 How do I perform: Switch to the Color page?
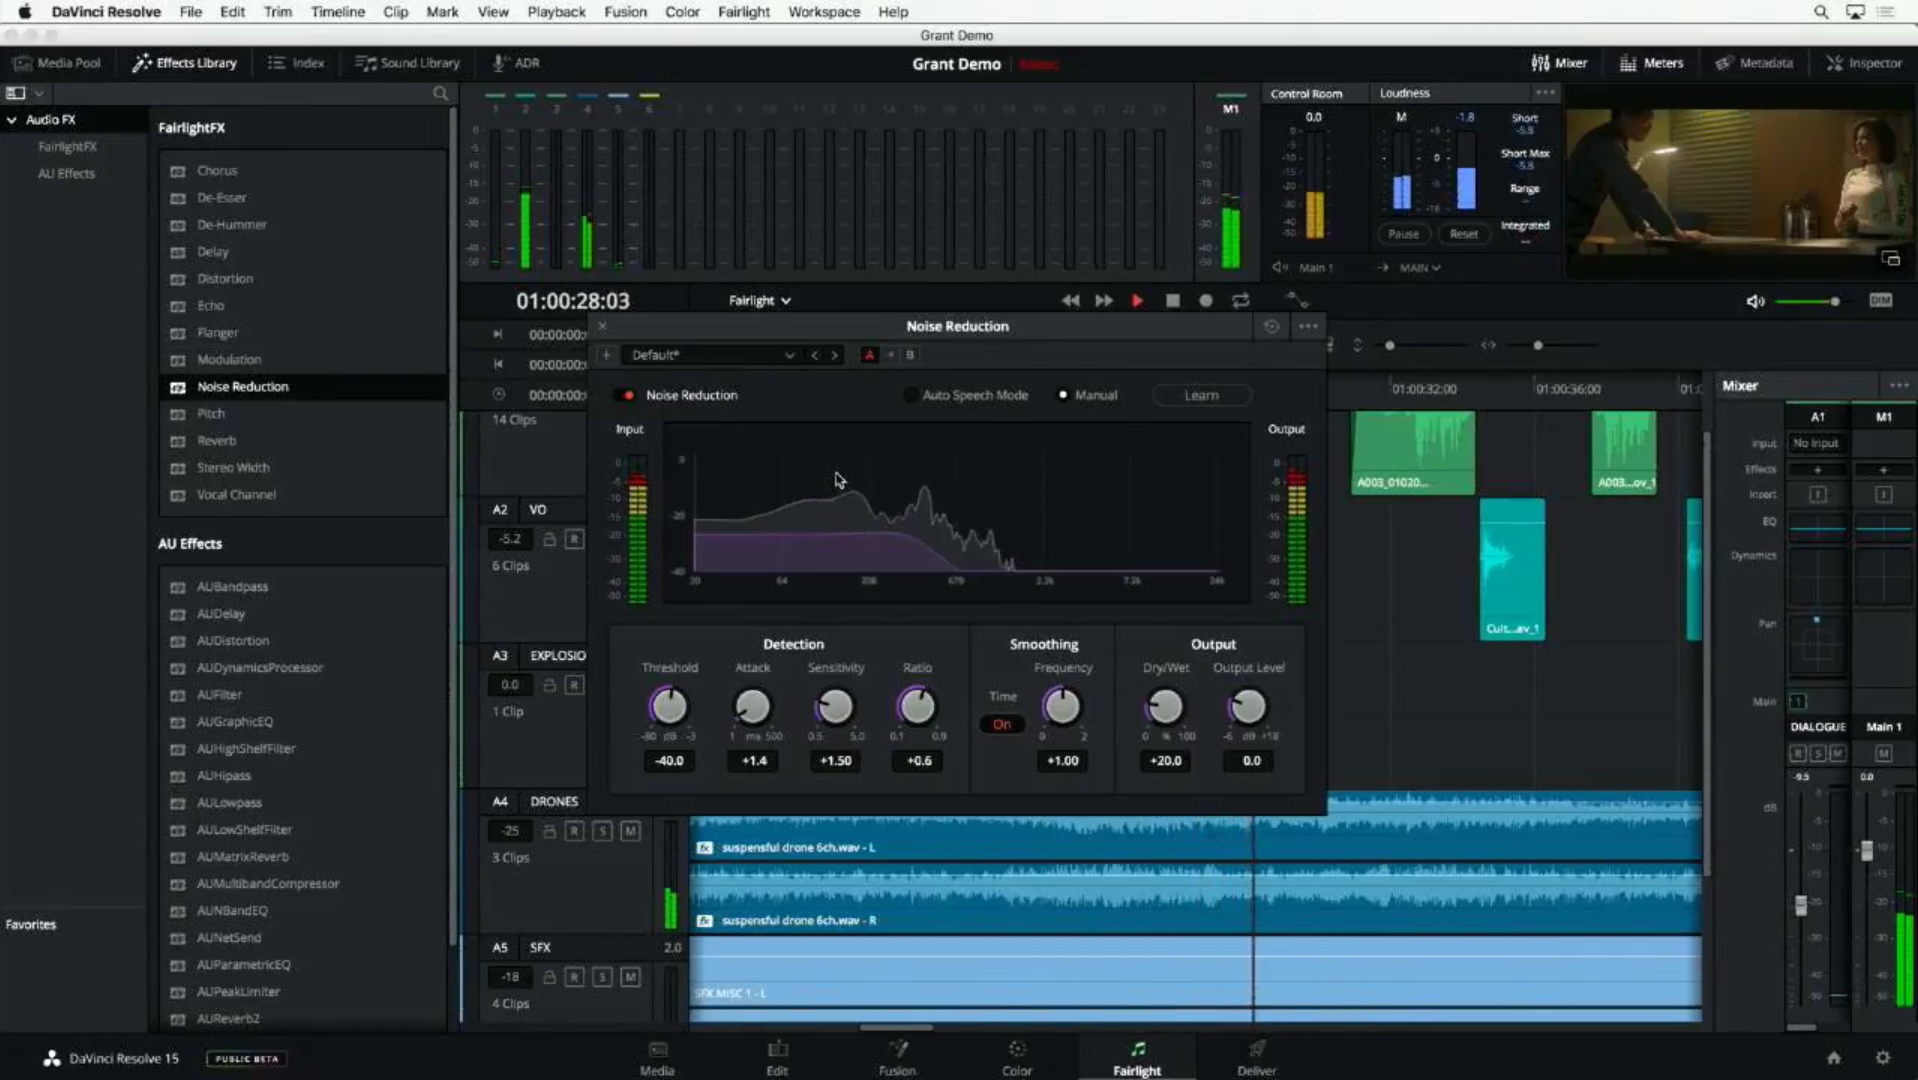click(x=1017, y=1057)
